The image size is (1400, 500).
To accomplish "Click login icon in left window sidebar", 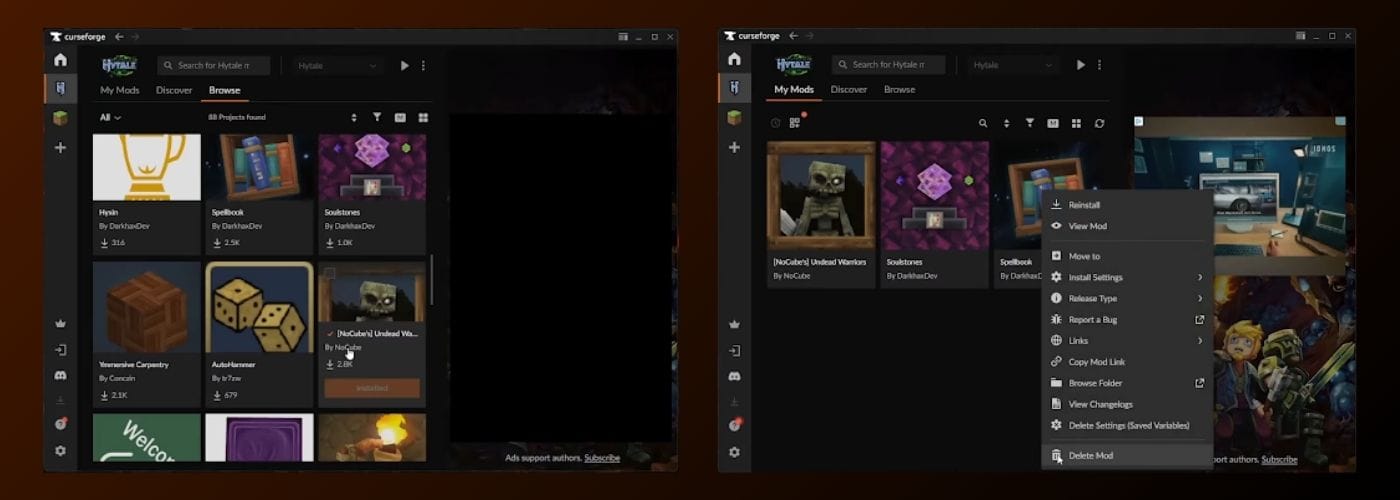I will pos(60,350).
